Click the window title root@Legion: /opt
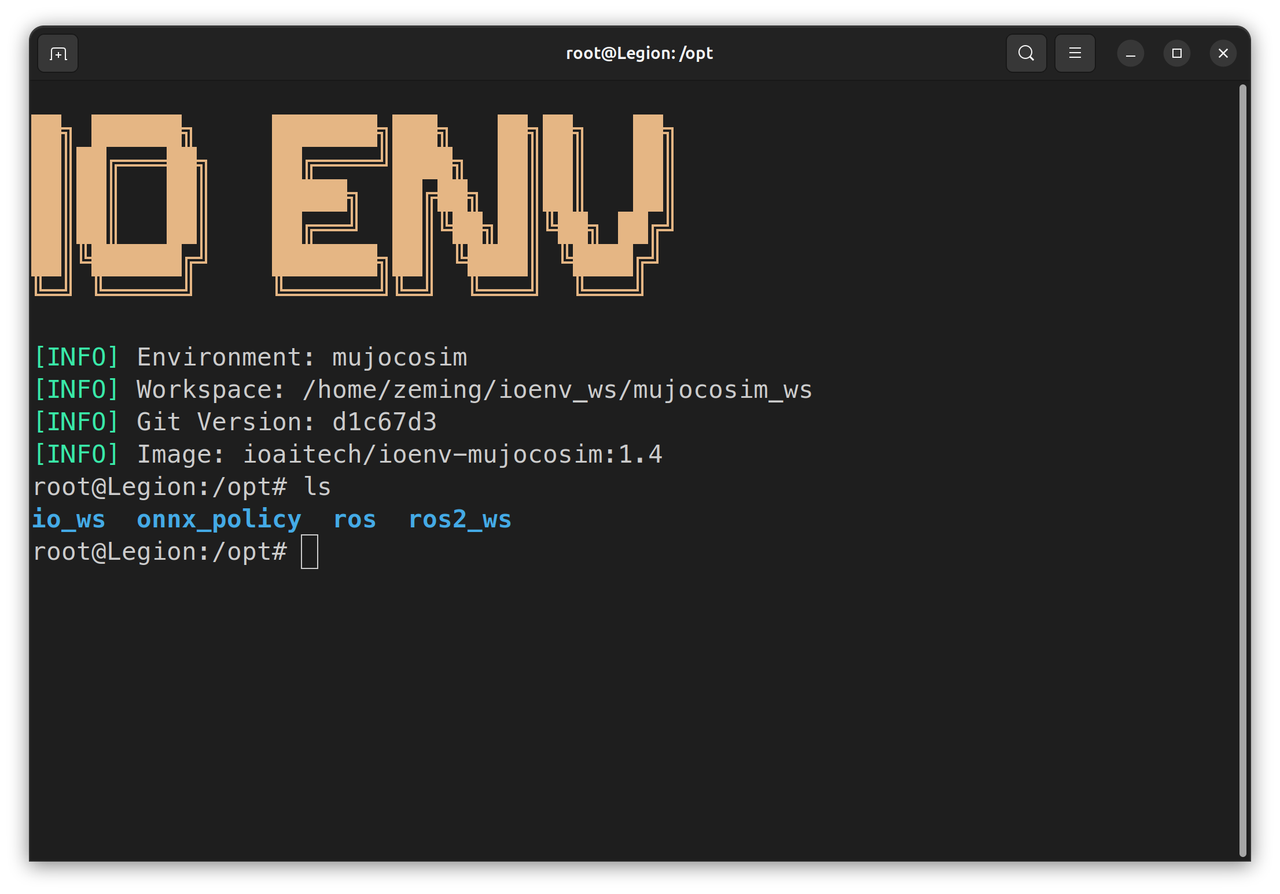 point(639,53)
